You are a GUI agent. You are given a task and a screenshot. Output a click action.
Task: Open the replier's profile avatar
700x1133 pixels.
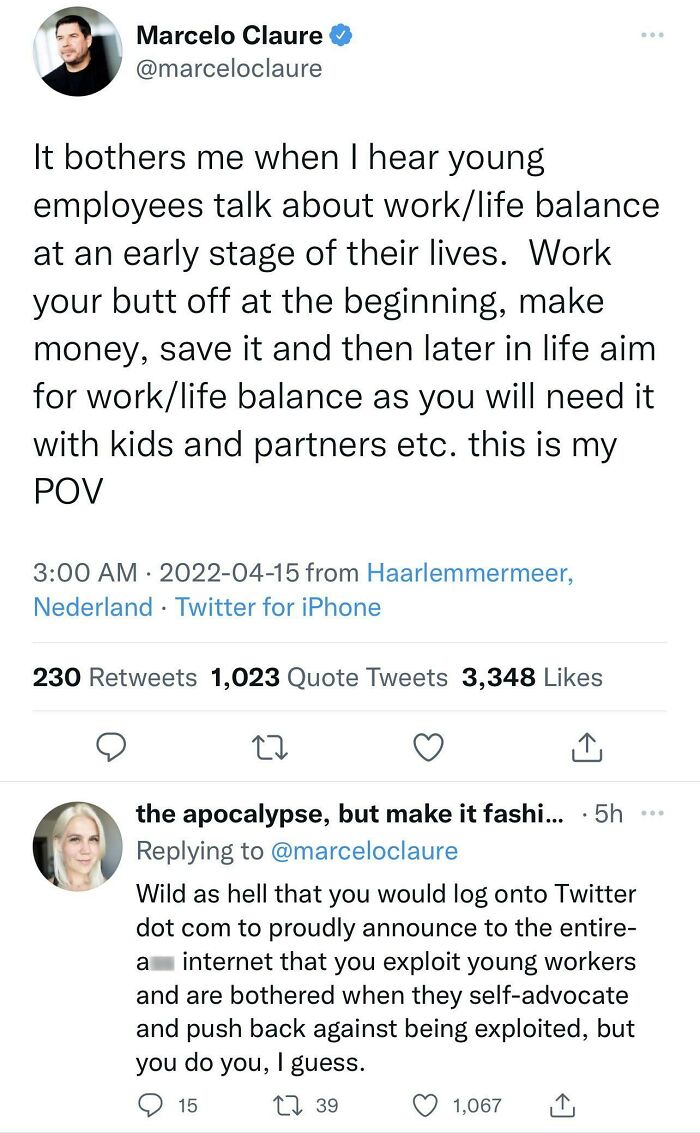pos(77,845)
